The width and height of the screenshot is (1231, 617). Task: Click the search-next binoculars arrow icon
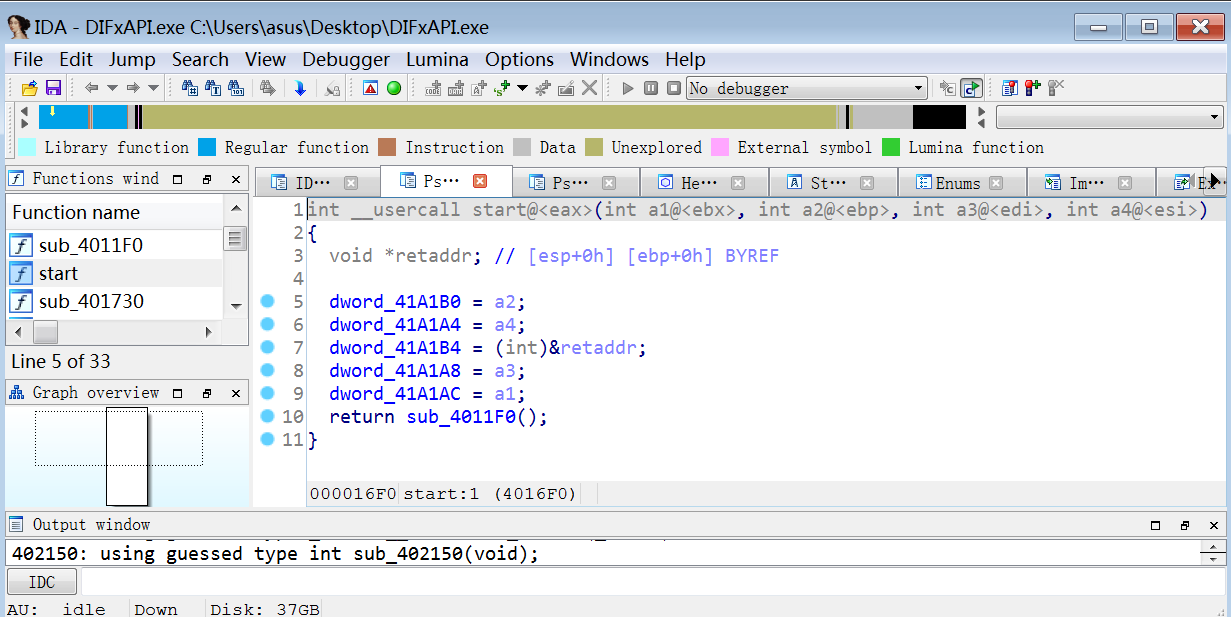coord(268,88)
